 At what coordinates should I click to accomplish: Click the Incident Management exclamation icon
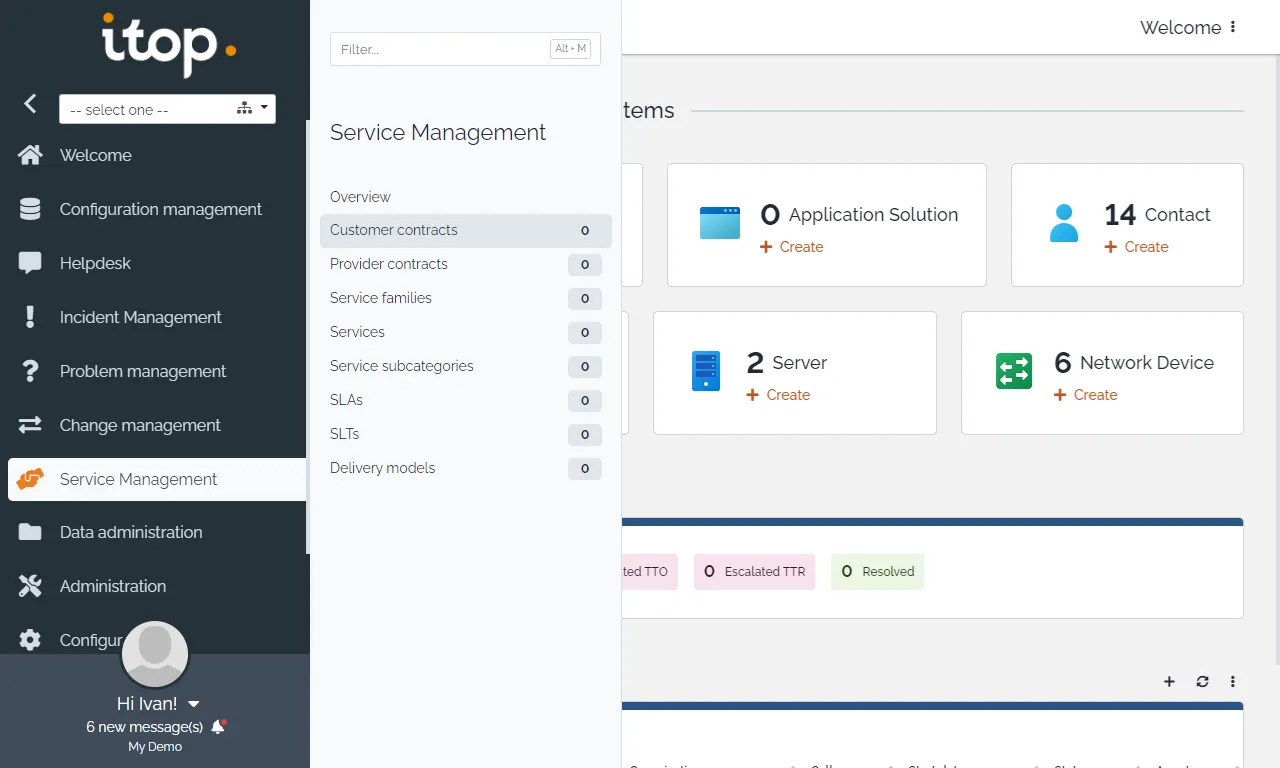30,317
